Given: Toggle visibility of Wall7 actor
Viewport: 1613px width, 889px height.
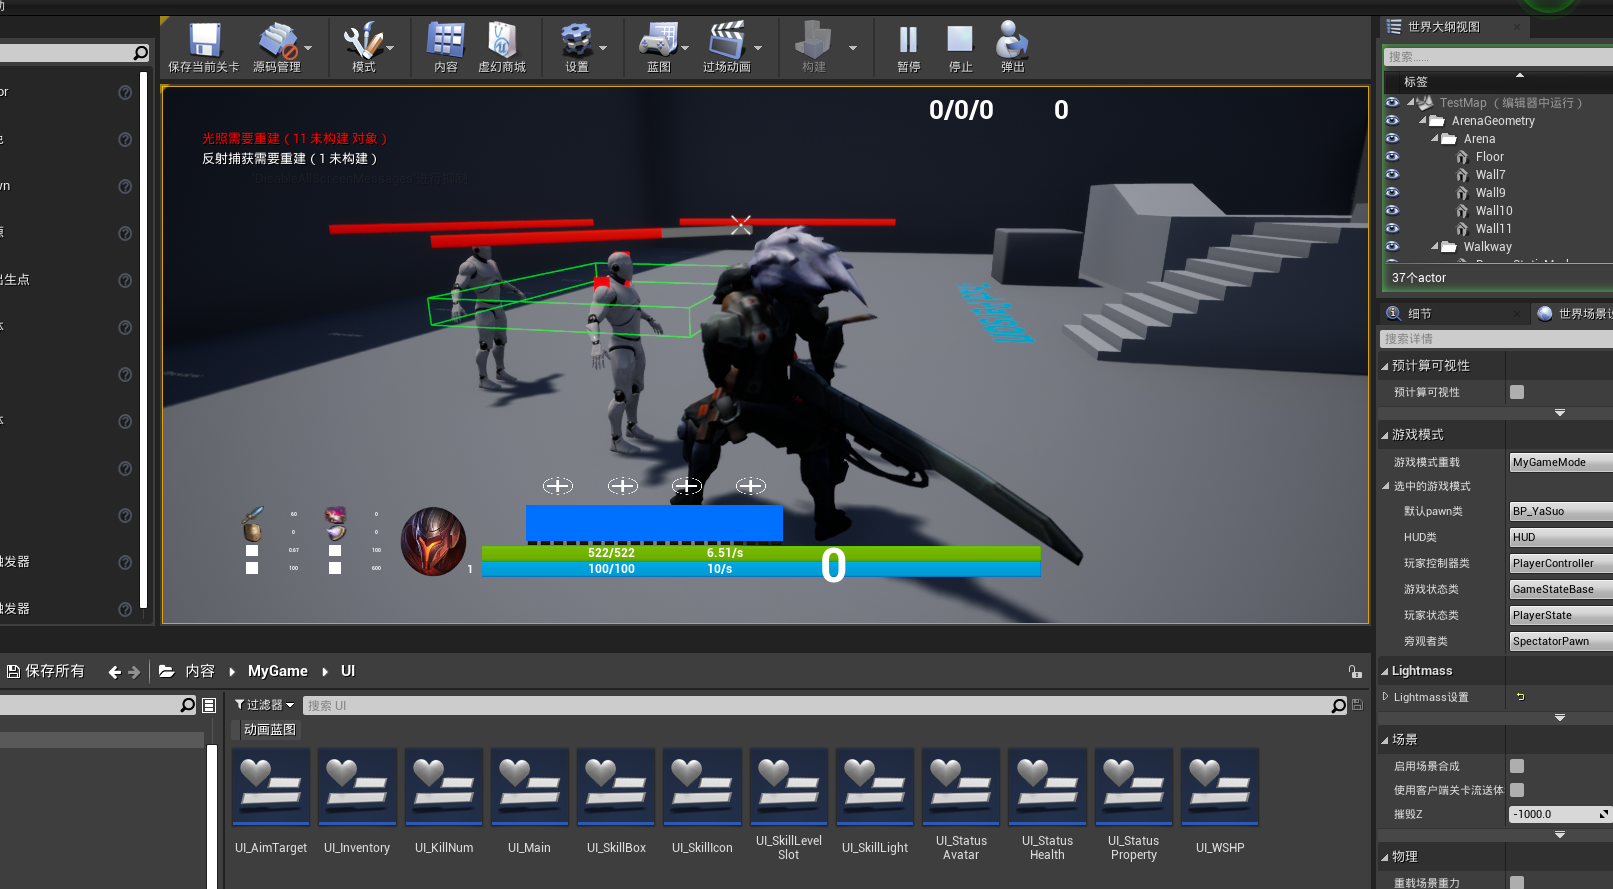Looking at the screenshot, I should click(1392, 174).
